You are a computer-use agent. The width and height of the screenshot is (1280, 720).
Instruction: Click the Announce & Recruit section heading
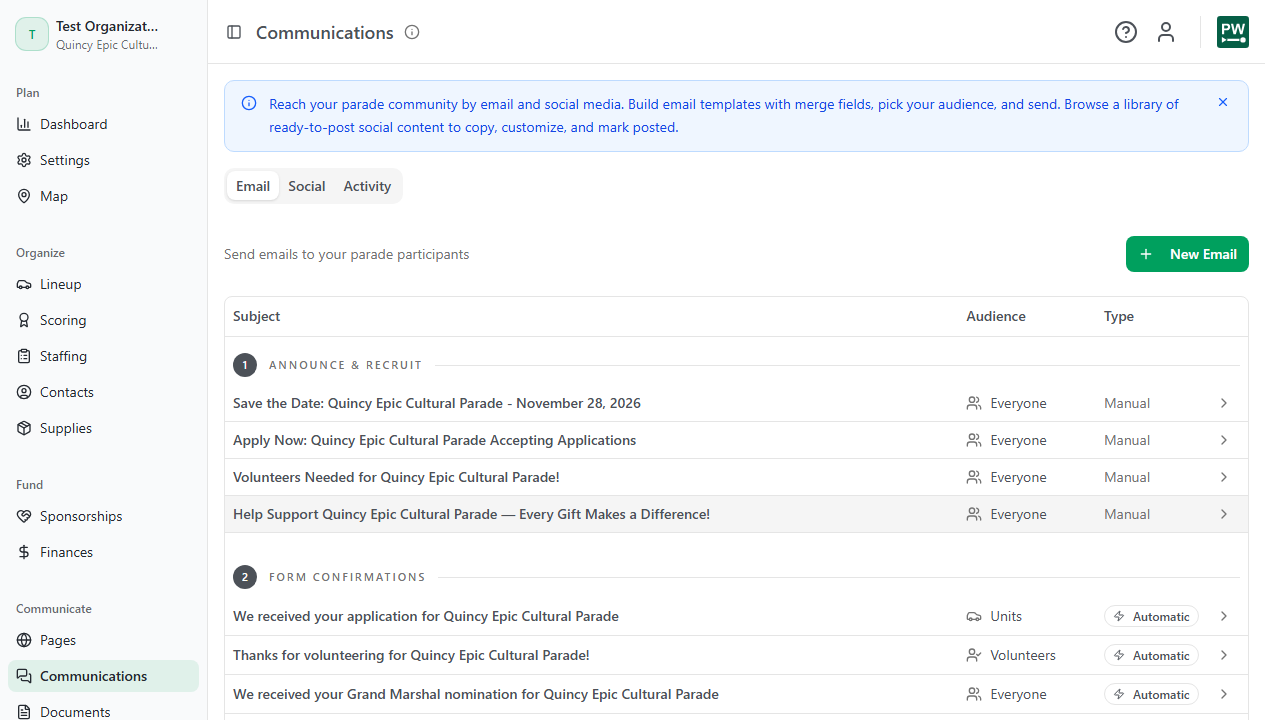pyautogui.click(x=345, y=365)
